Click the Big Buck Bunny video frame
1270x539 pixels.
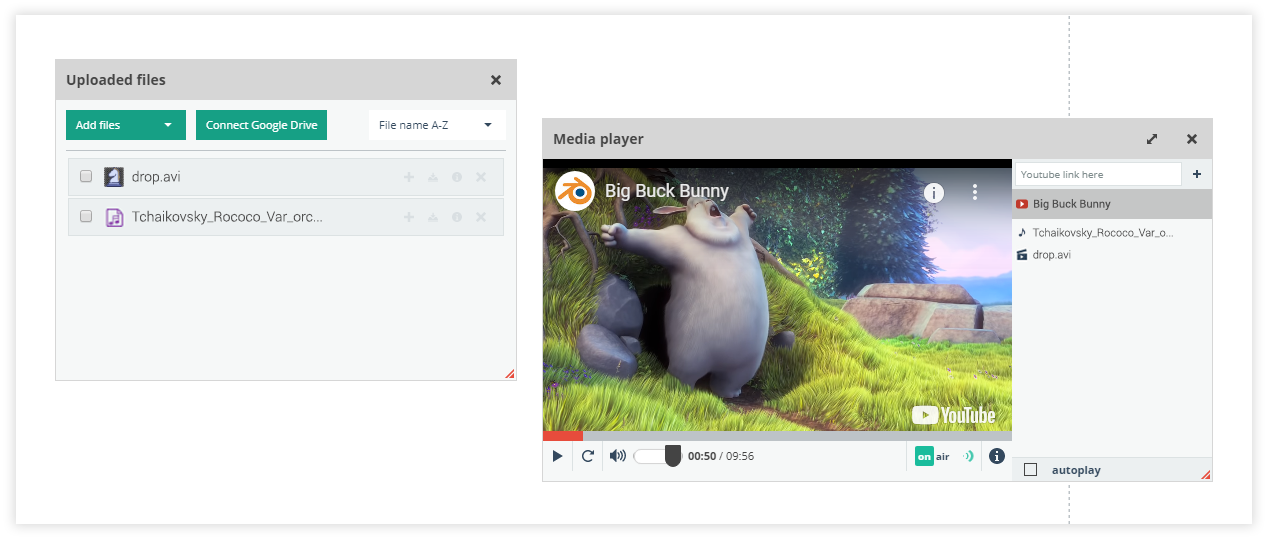(777, 296)
